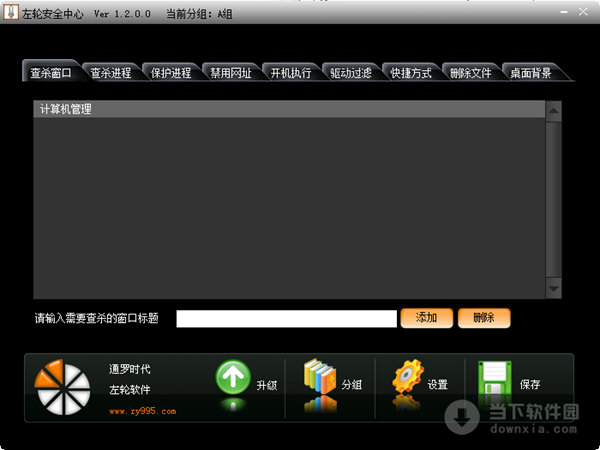This screenshot has height=450, width=600.
Task: Switch to the 查杀窗口 tab
Action: [x=51, y=72]
